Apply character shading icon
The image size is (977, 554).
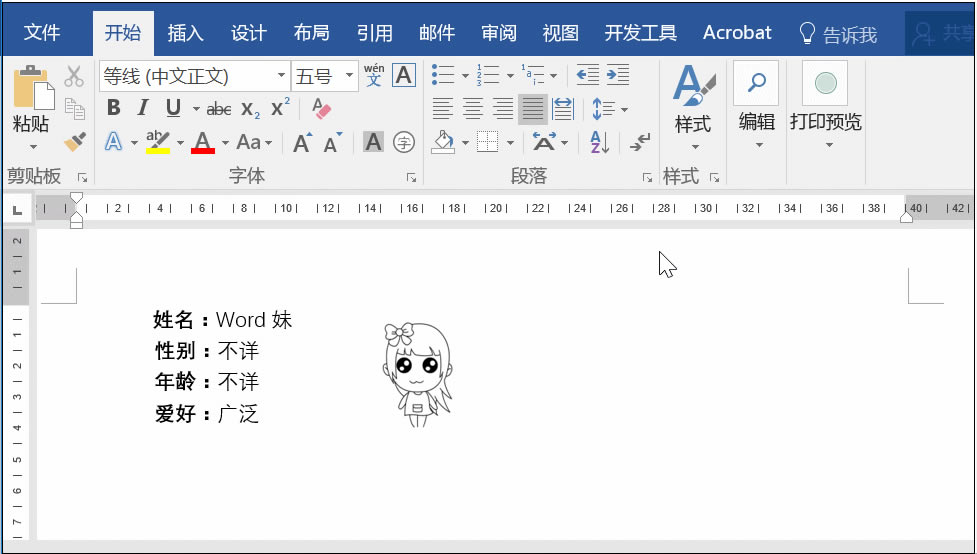373,142
